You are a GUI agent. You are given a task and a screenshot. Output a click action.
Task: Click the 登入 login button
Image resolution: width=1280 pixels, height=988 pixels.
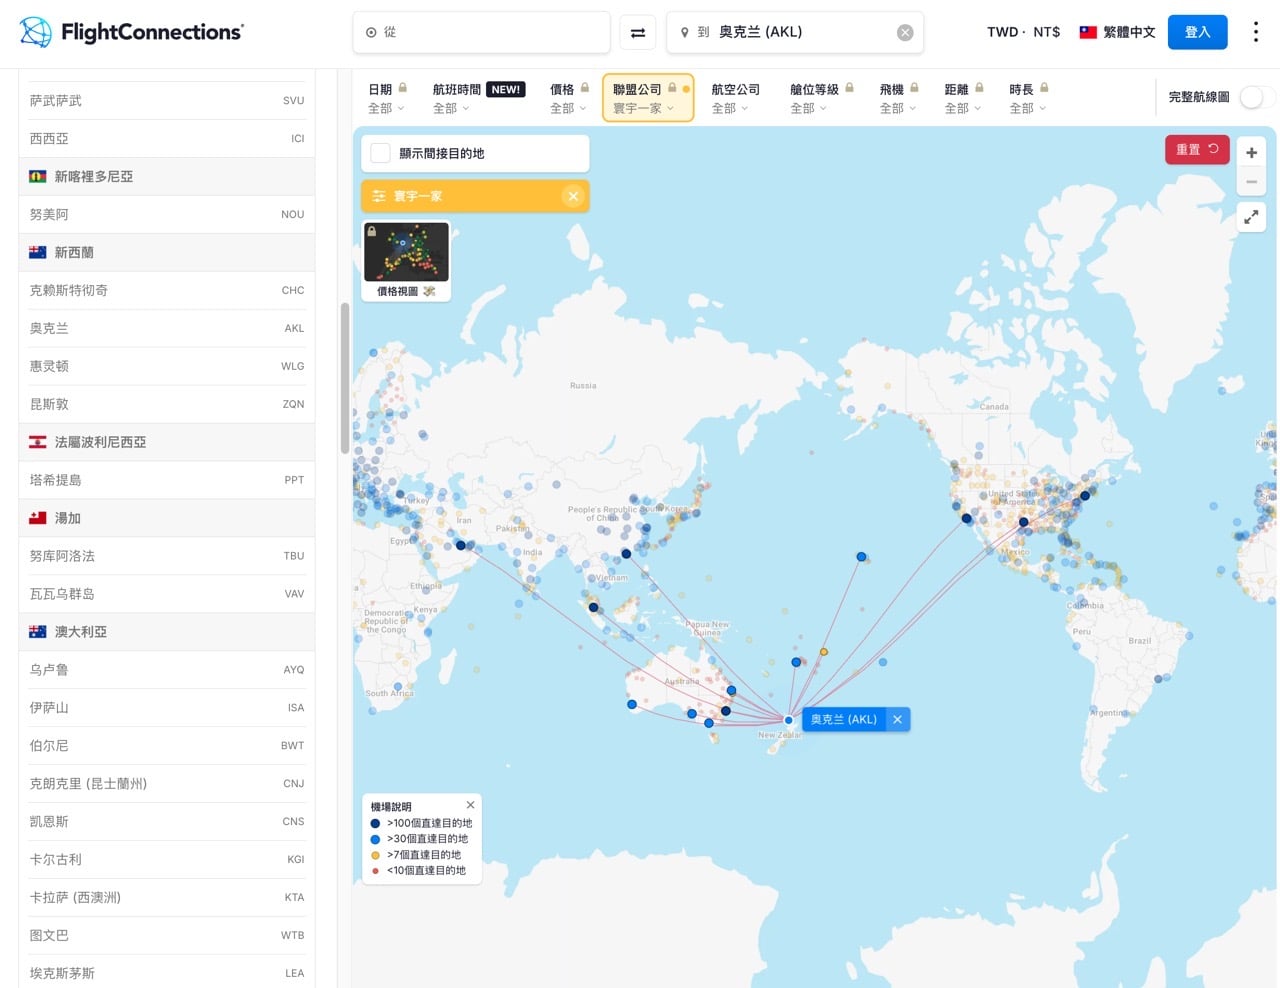tap(1197, 32)
